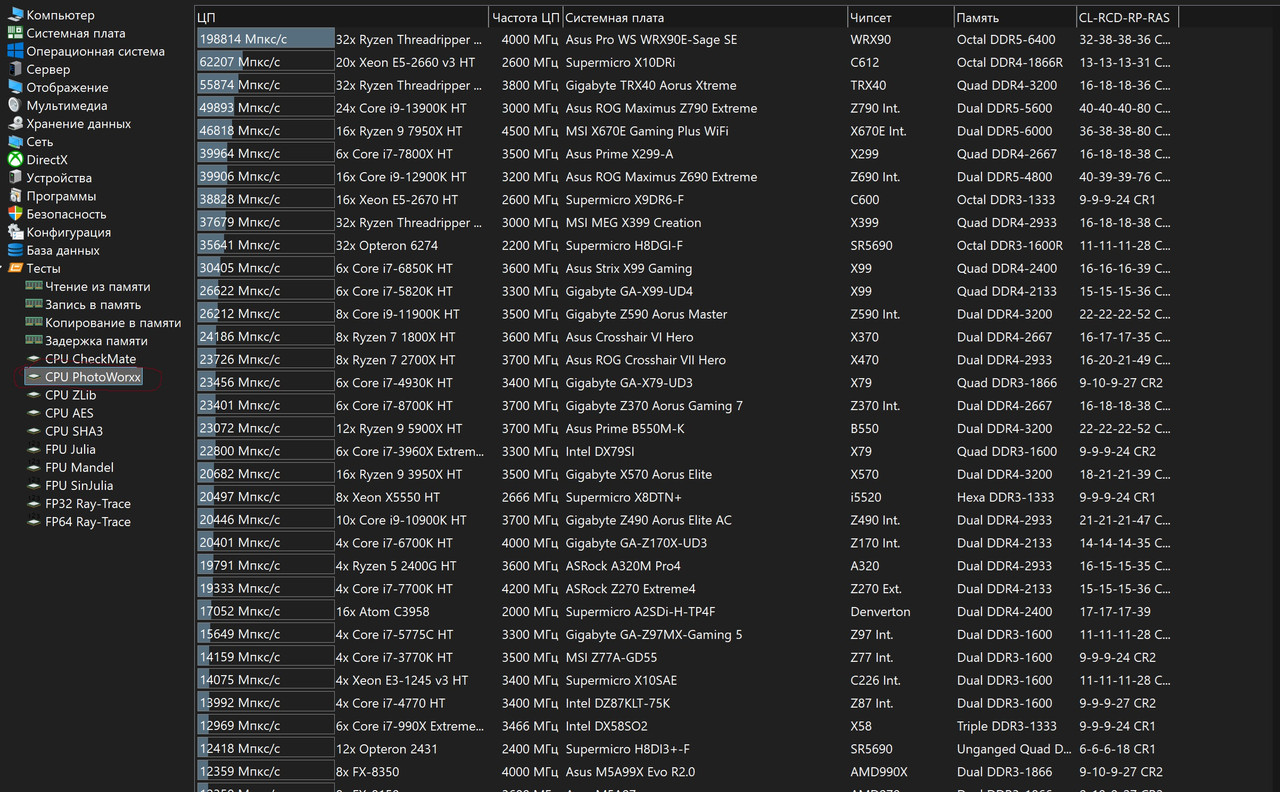Screen dimensions: 1280x792
Task: Select the Устройства devices icon
Action: click(15, 178)
